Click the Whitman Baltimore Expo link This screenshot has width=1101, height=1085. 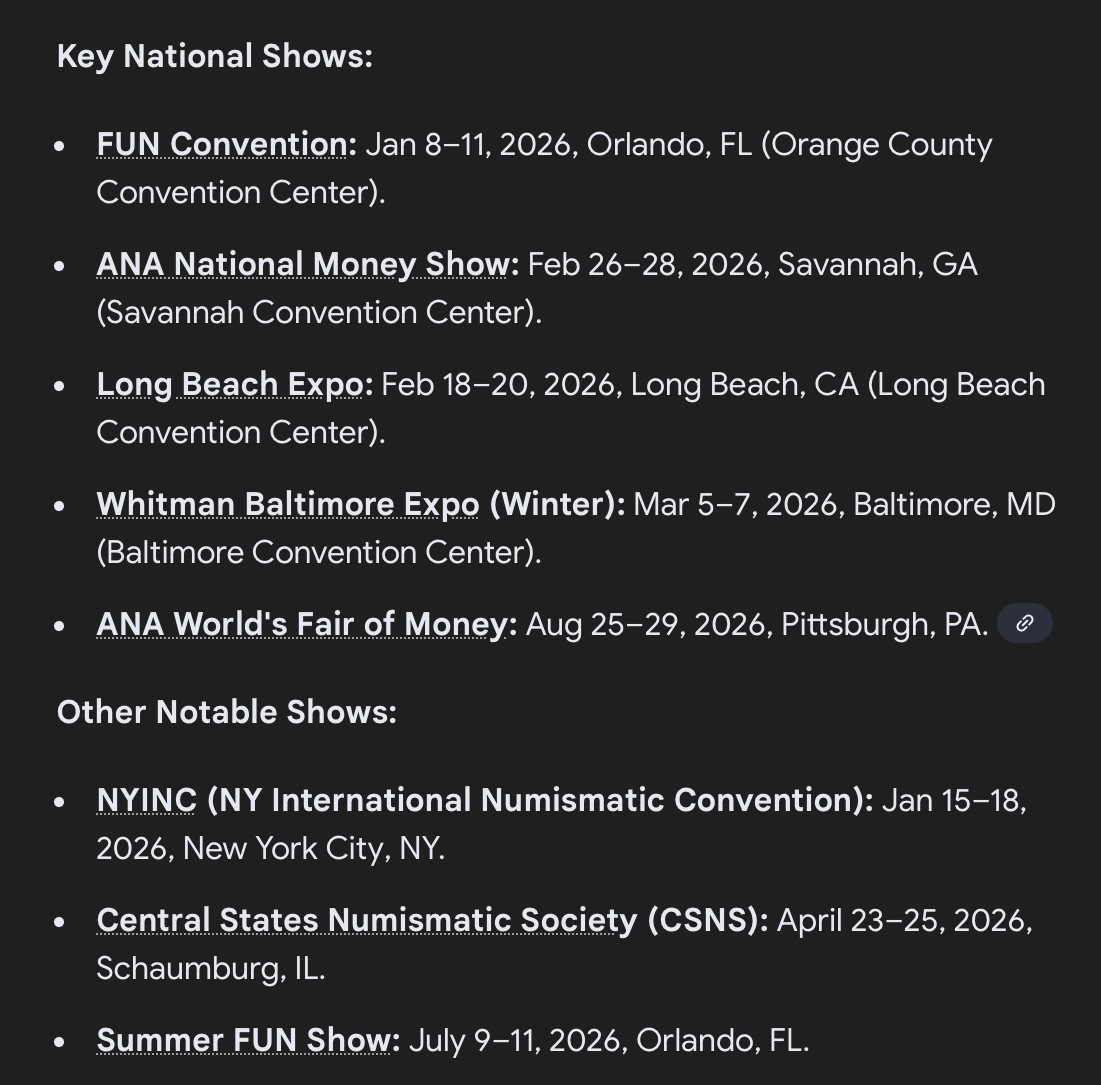click(x=287, y=505)
